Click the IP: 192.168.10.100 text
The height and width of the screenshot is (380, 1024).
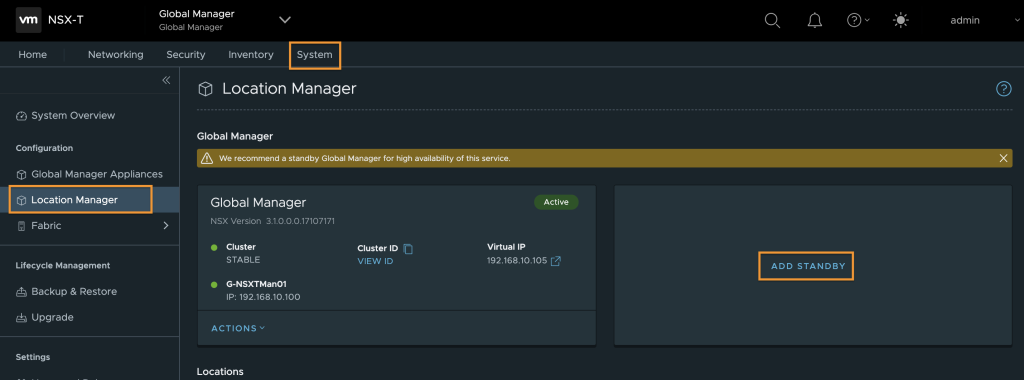pyautogui.click(x=263, y=297)
